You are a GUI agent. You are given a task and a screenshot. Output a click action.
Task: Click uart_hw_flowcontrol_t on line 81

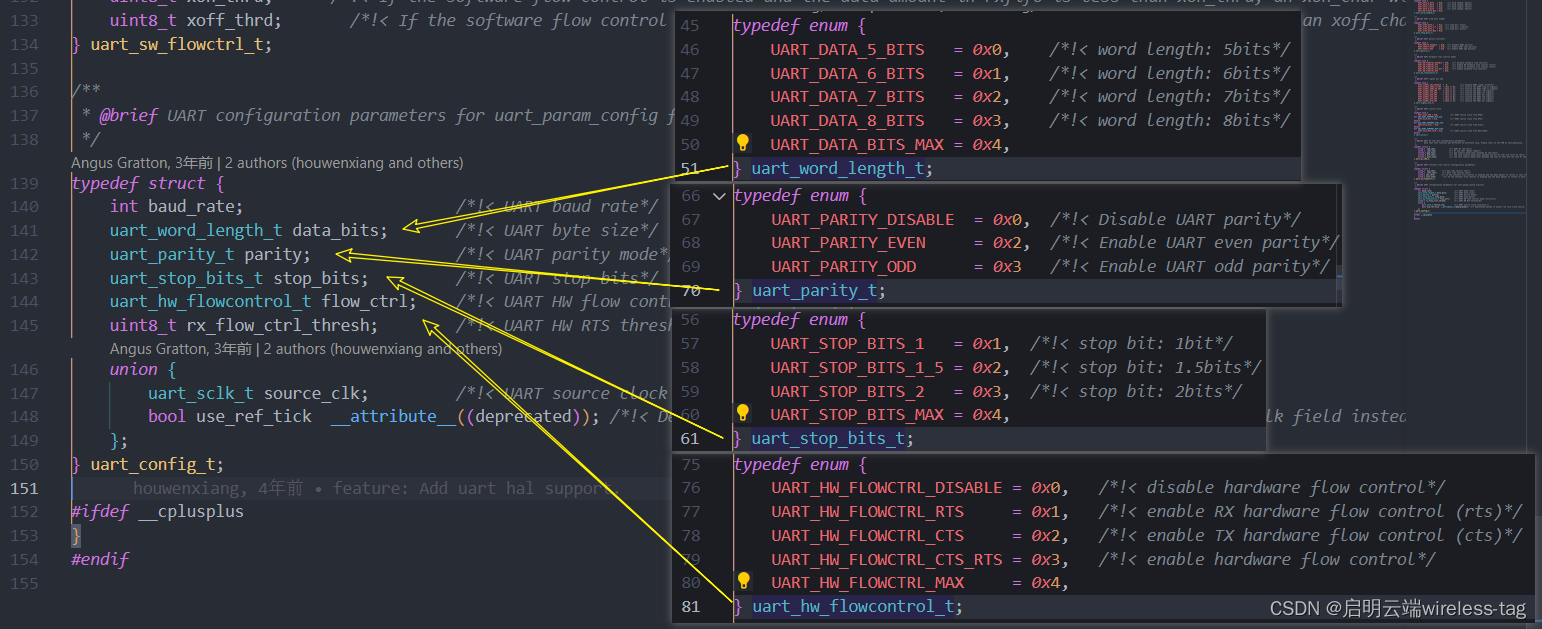point(853,606)
